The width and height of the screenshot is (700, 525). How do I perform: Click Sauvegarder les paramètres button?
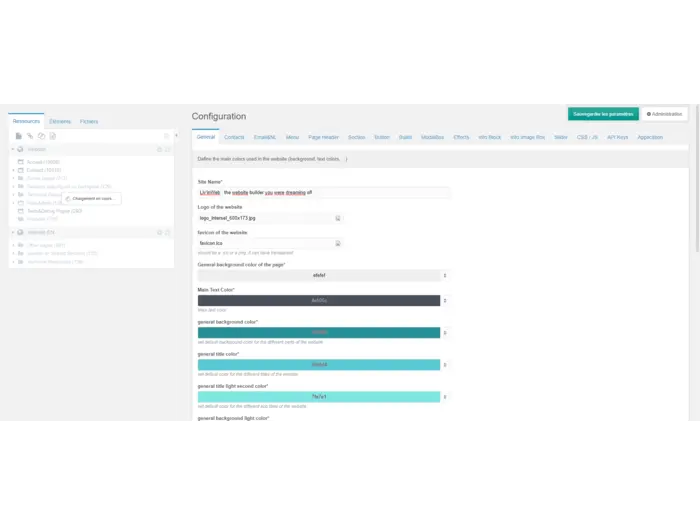point(603,114)
